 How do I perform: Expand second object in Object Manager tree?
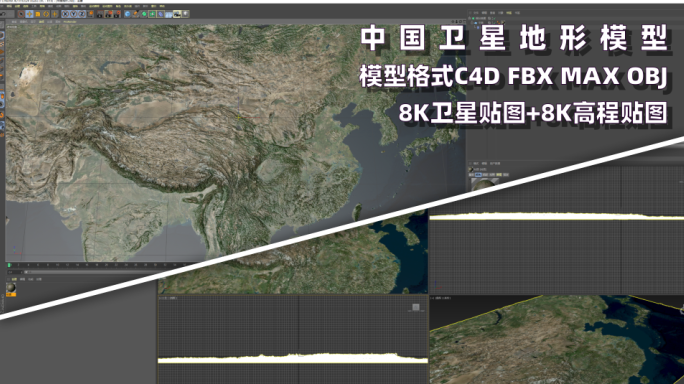[x=472, y=23]
